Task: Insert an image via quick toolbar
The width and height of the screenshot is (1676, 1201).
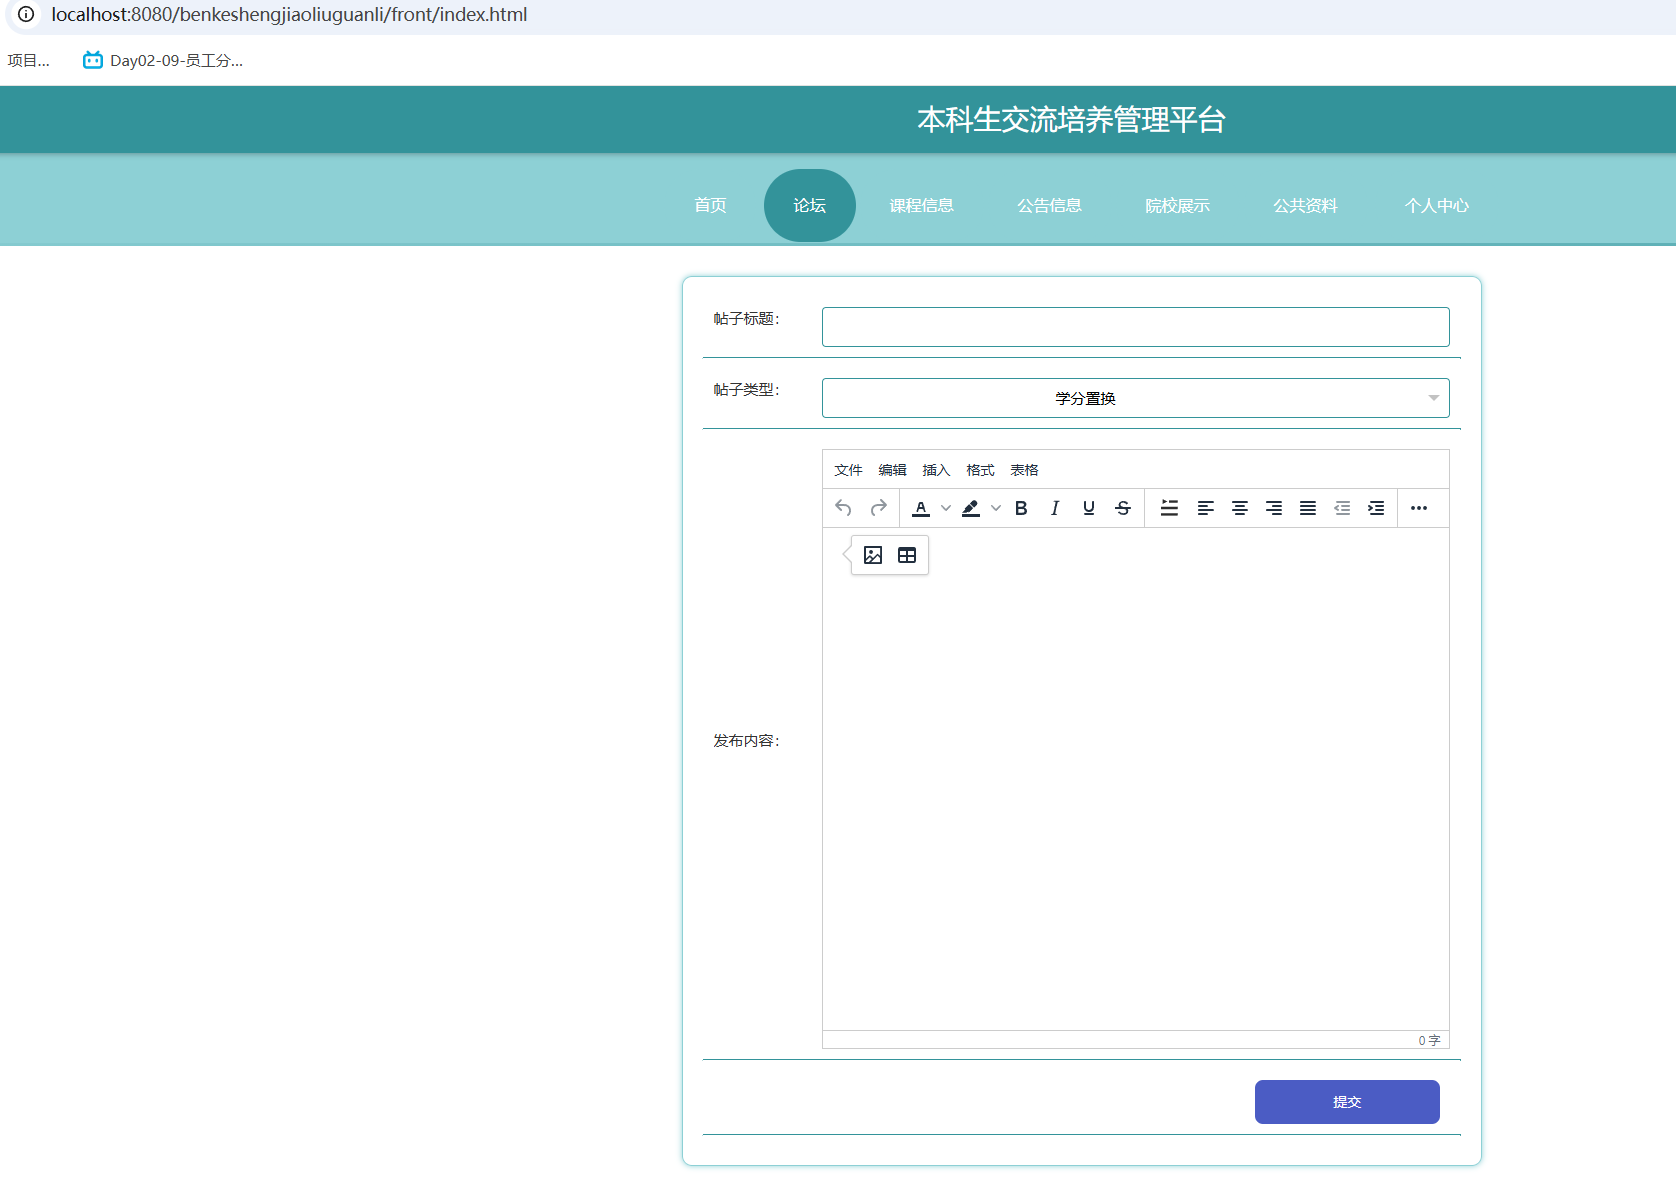Action: (x=873, y=555)
